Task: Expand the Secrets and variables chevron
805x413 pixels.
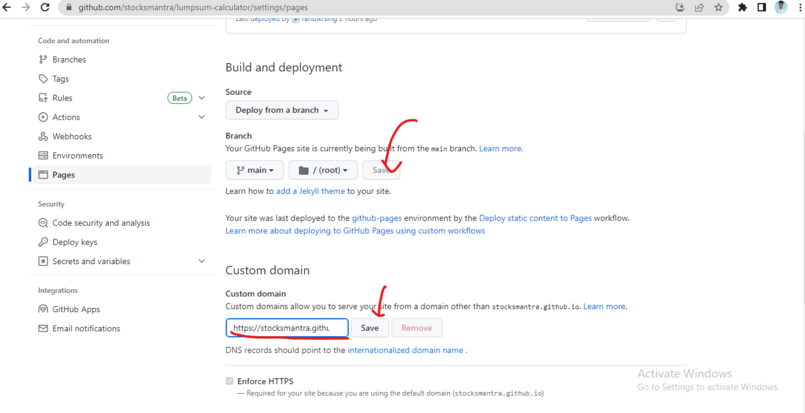Action: 201,261
